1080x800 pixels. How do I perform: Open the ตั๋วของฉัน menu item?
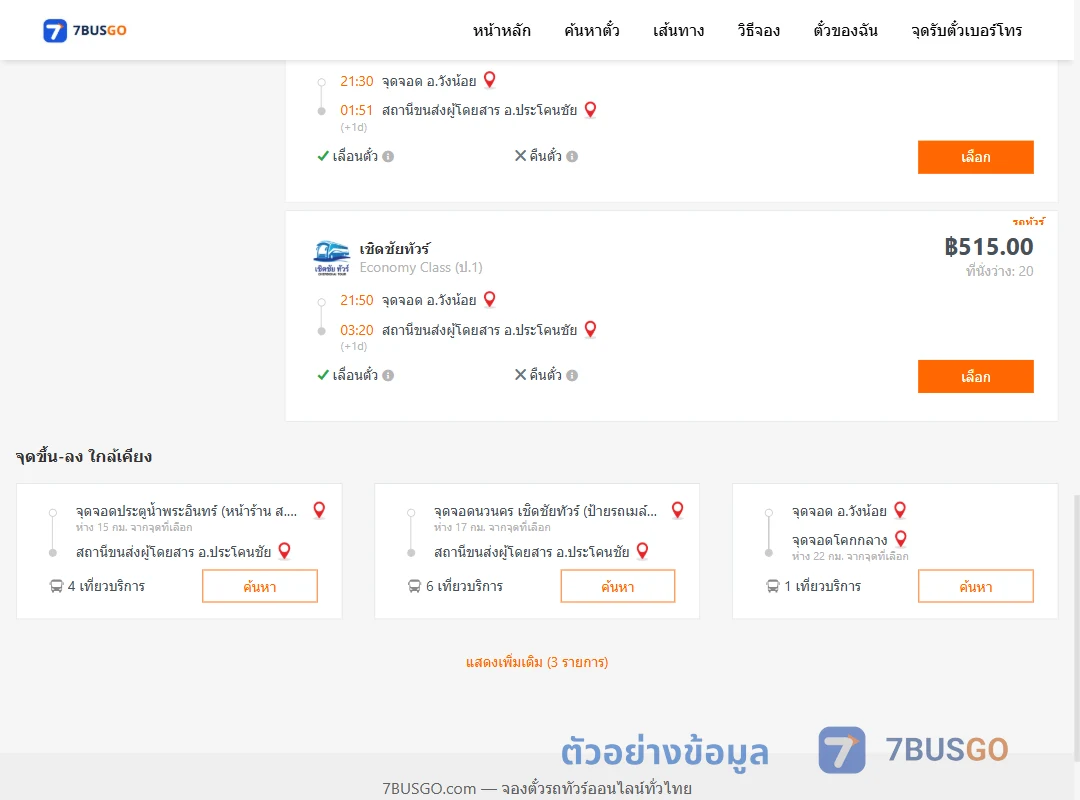tap(845, 30)
